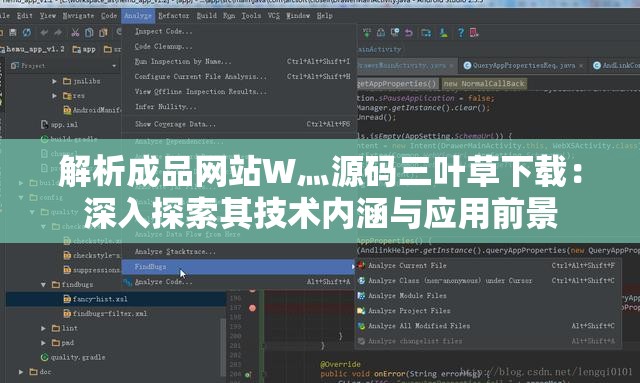Click the Synchronize refresh toolbar icon
The image size is (640, 383).
(27, 33)
